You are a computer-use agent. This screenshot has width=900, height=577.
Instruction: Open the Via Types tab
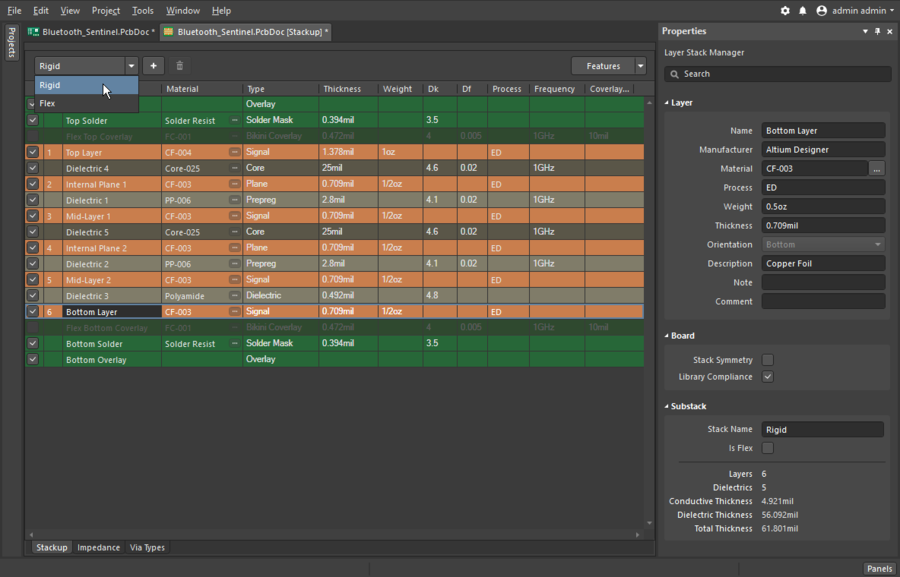coord(148,548)
